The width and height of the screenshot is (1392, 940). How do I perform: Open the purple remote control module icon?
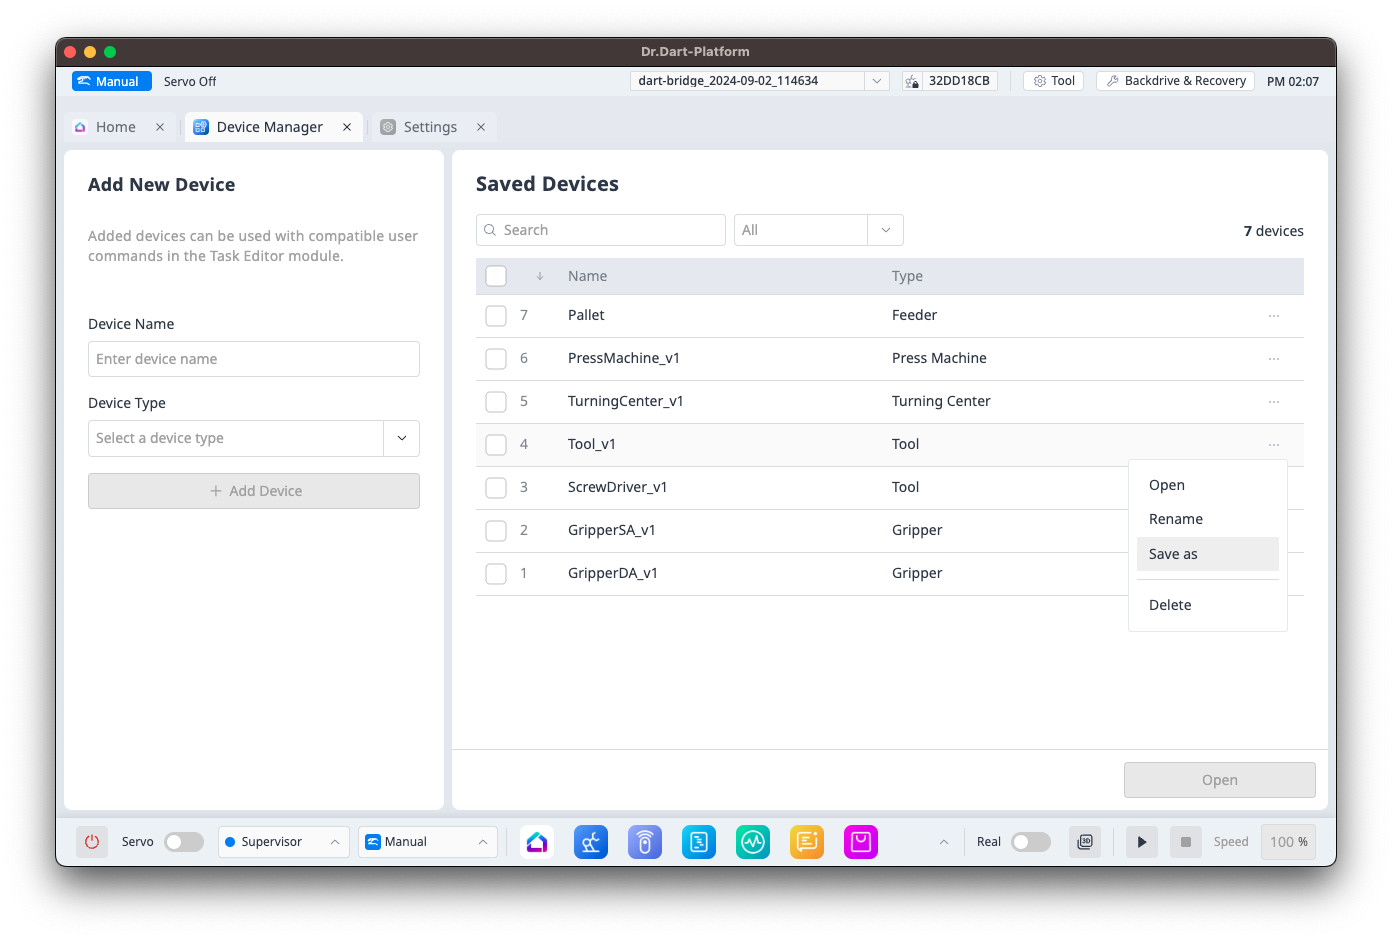645,842
